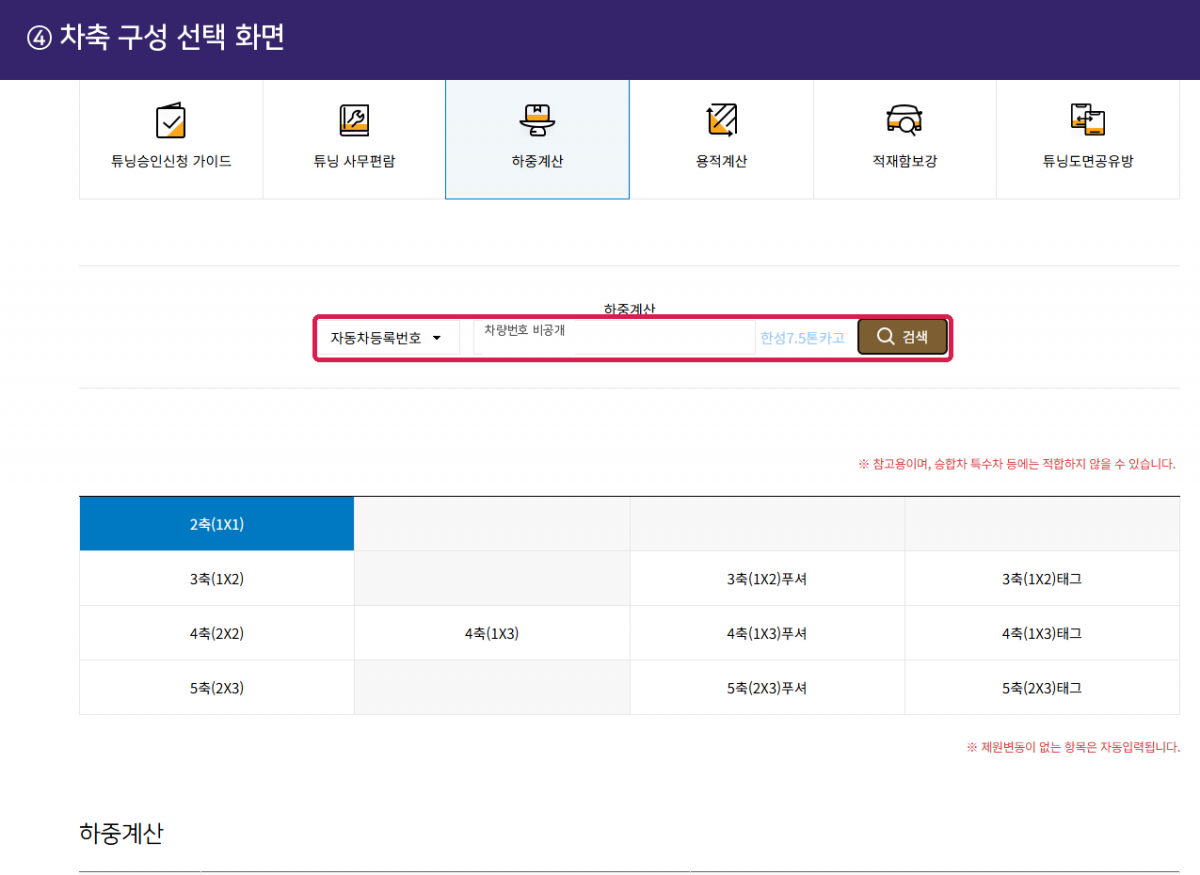This screenshot has height=875, width=1200.
Task: Open the 튜닝승인신청 가이드 tab
Action: click(x=171, y=140)
